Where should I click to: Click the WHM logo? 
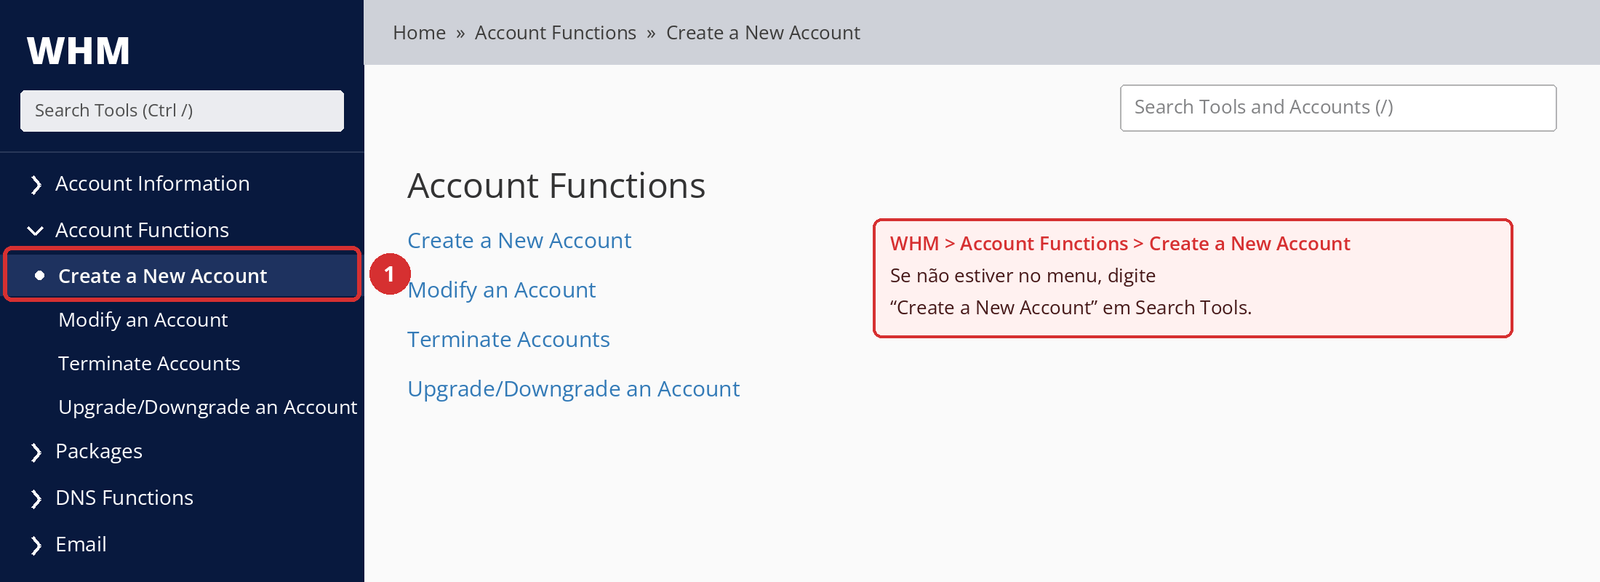pyautogui.click(x=78, y=51)
